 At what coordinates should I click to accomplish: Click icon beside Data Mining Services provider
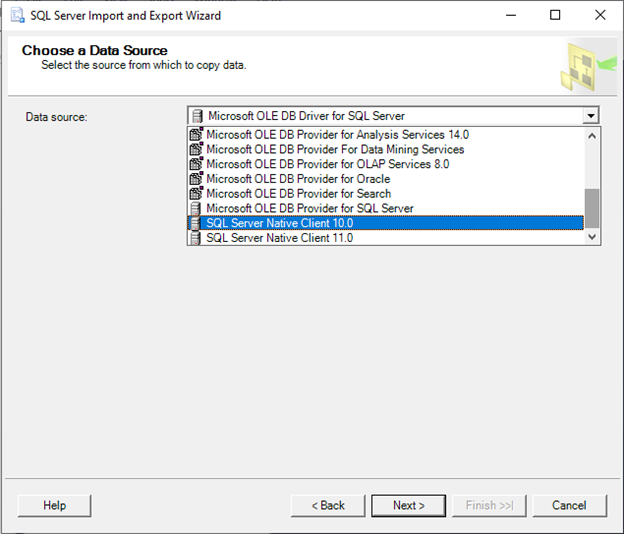pyautogui.click(x=196, y=149)
